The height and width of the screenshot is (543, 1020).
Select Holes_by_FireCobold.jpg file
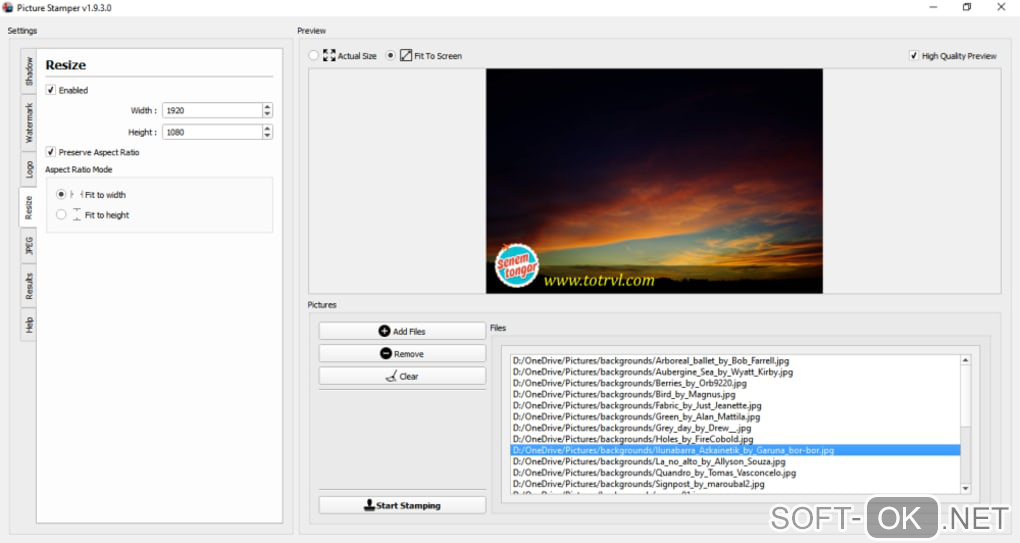(735, 439)
